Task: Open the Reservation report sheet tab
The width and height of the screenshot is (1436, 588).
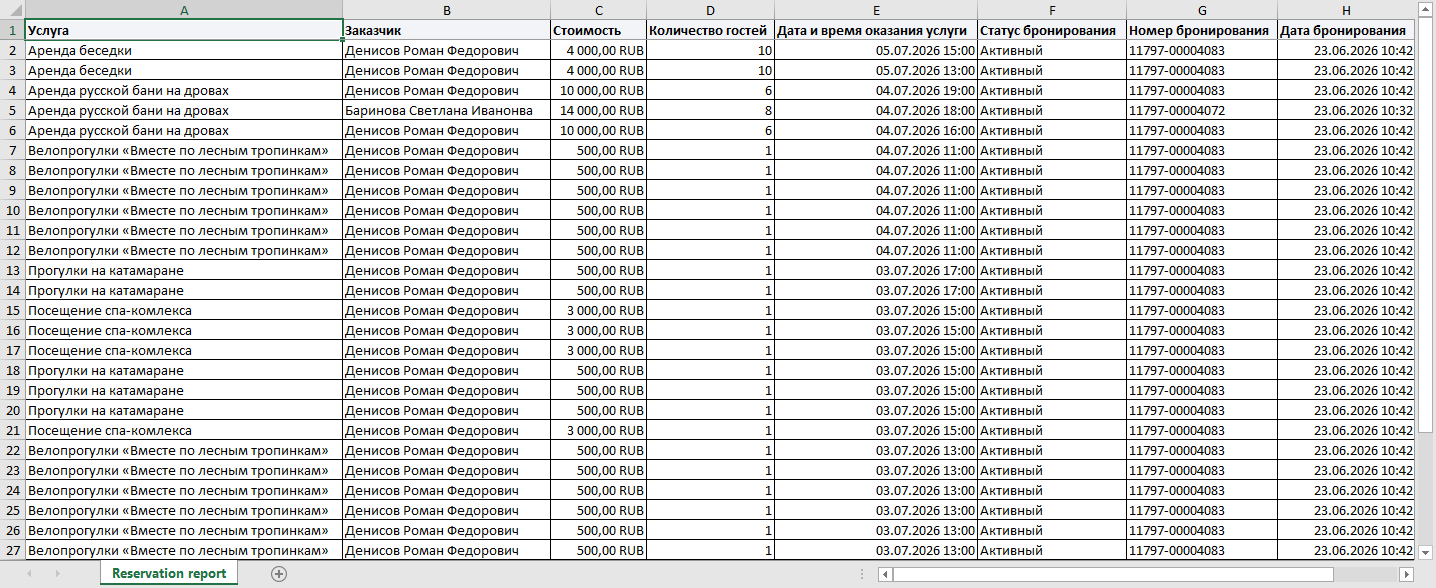Action: (169, 574)
